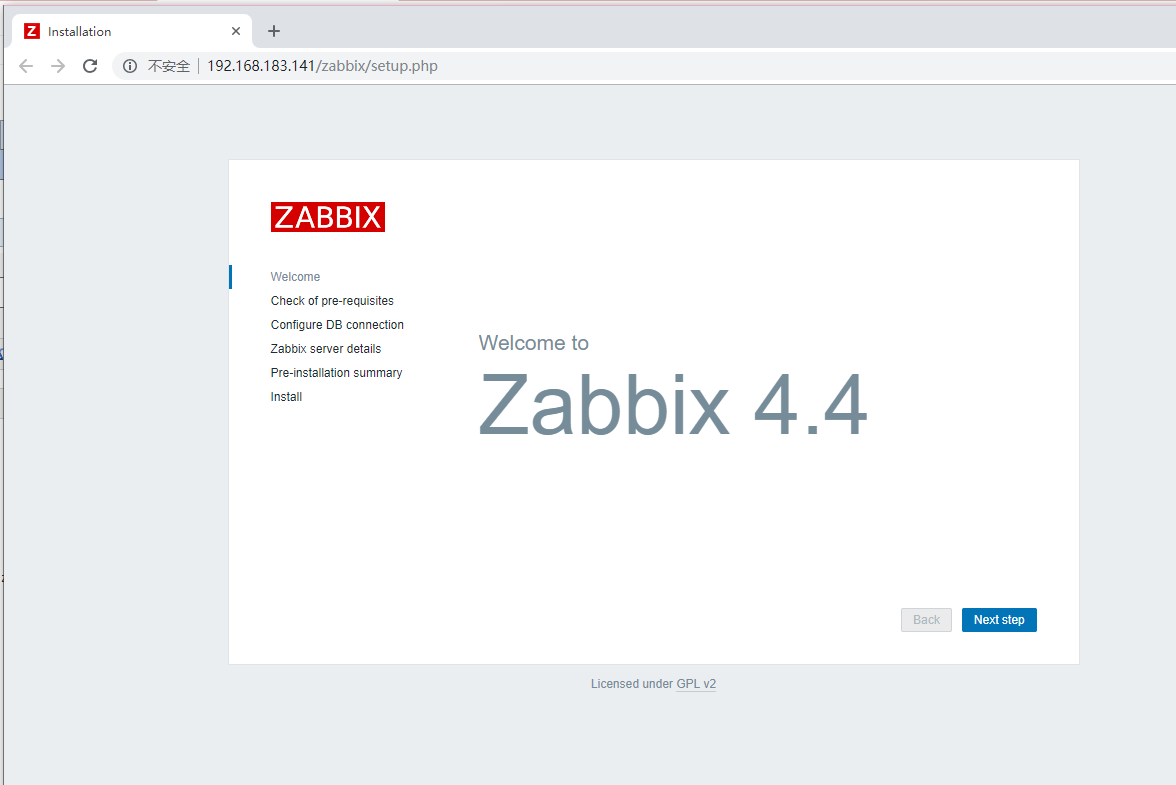Click the Zabbix 4.4 title text
This screenshot has width=1176, height=785.
coord(673,405)
